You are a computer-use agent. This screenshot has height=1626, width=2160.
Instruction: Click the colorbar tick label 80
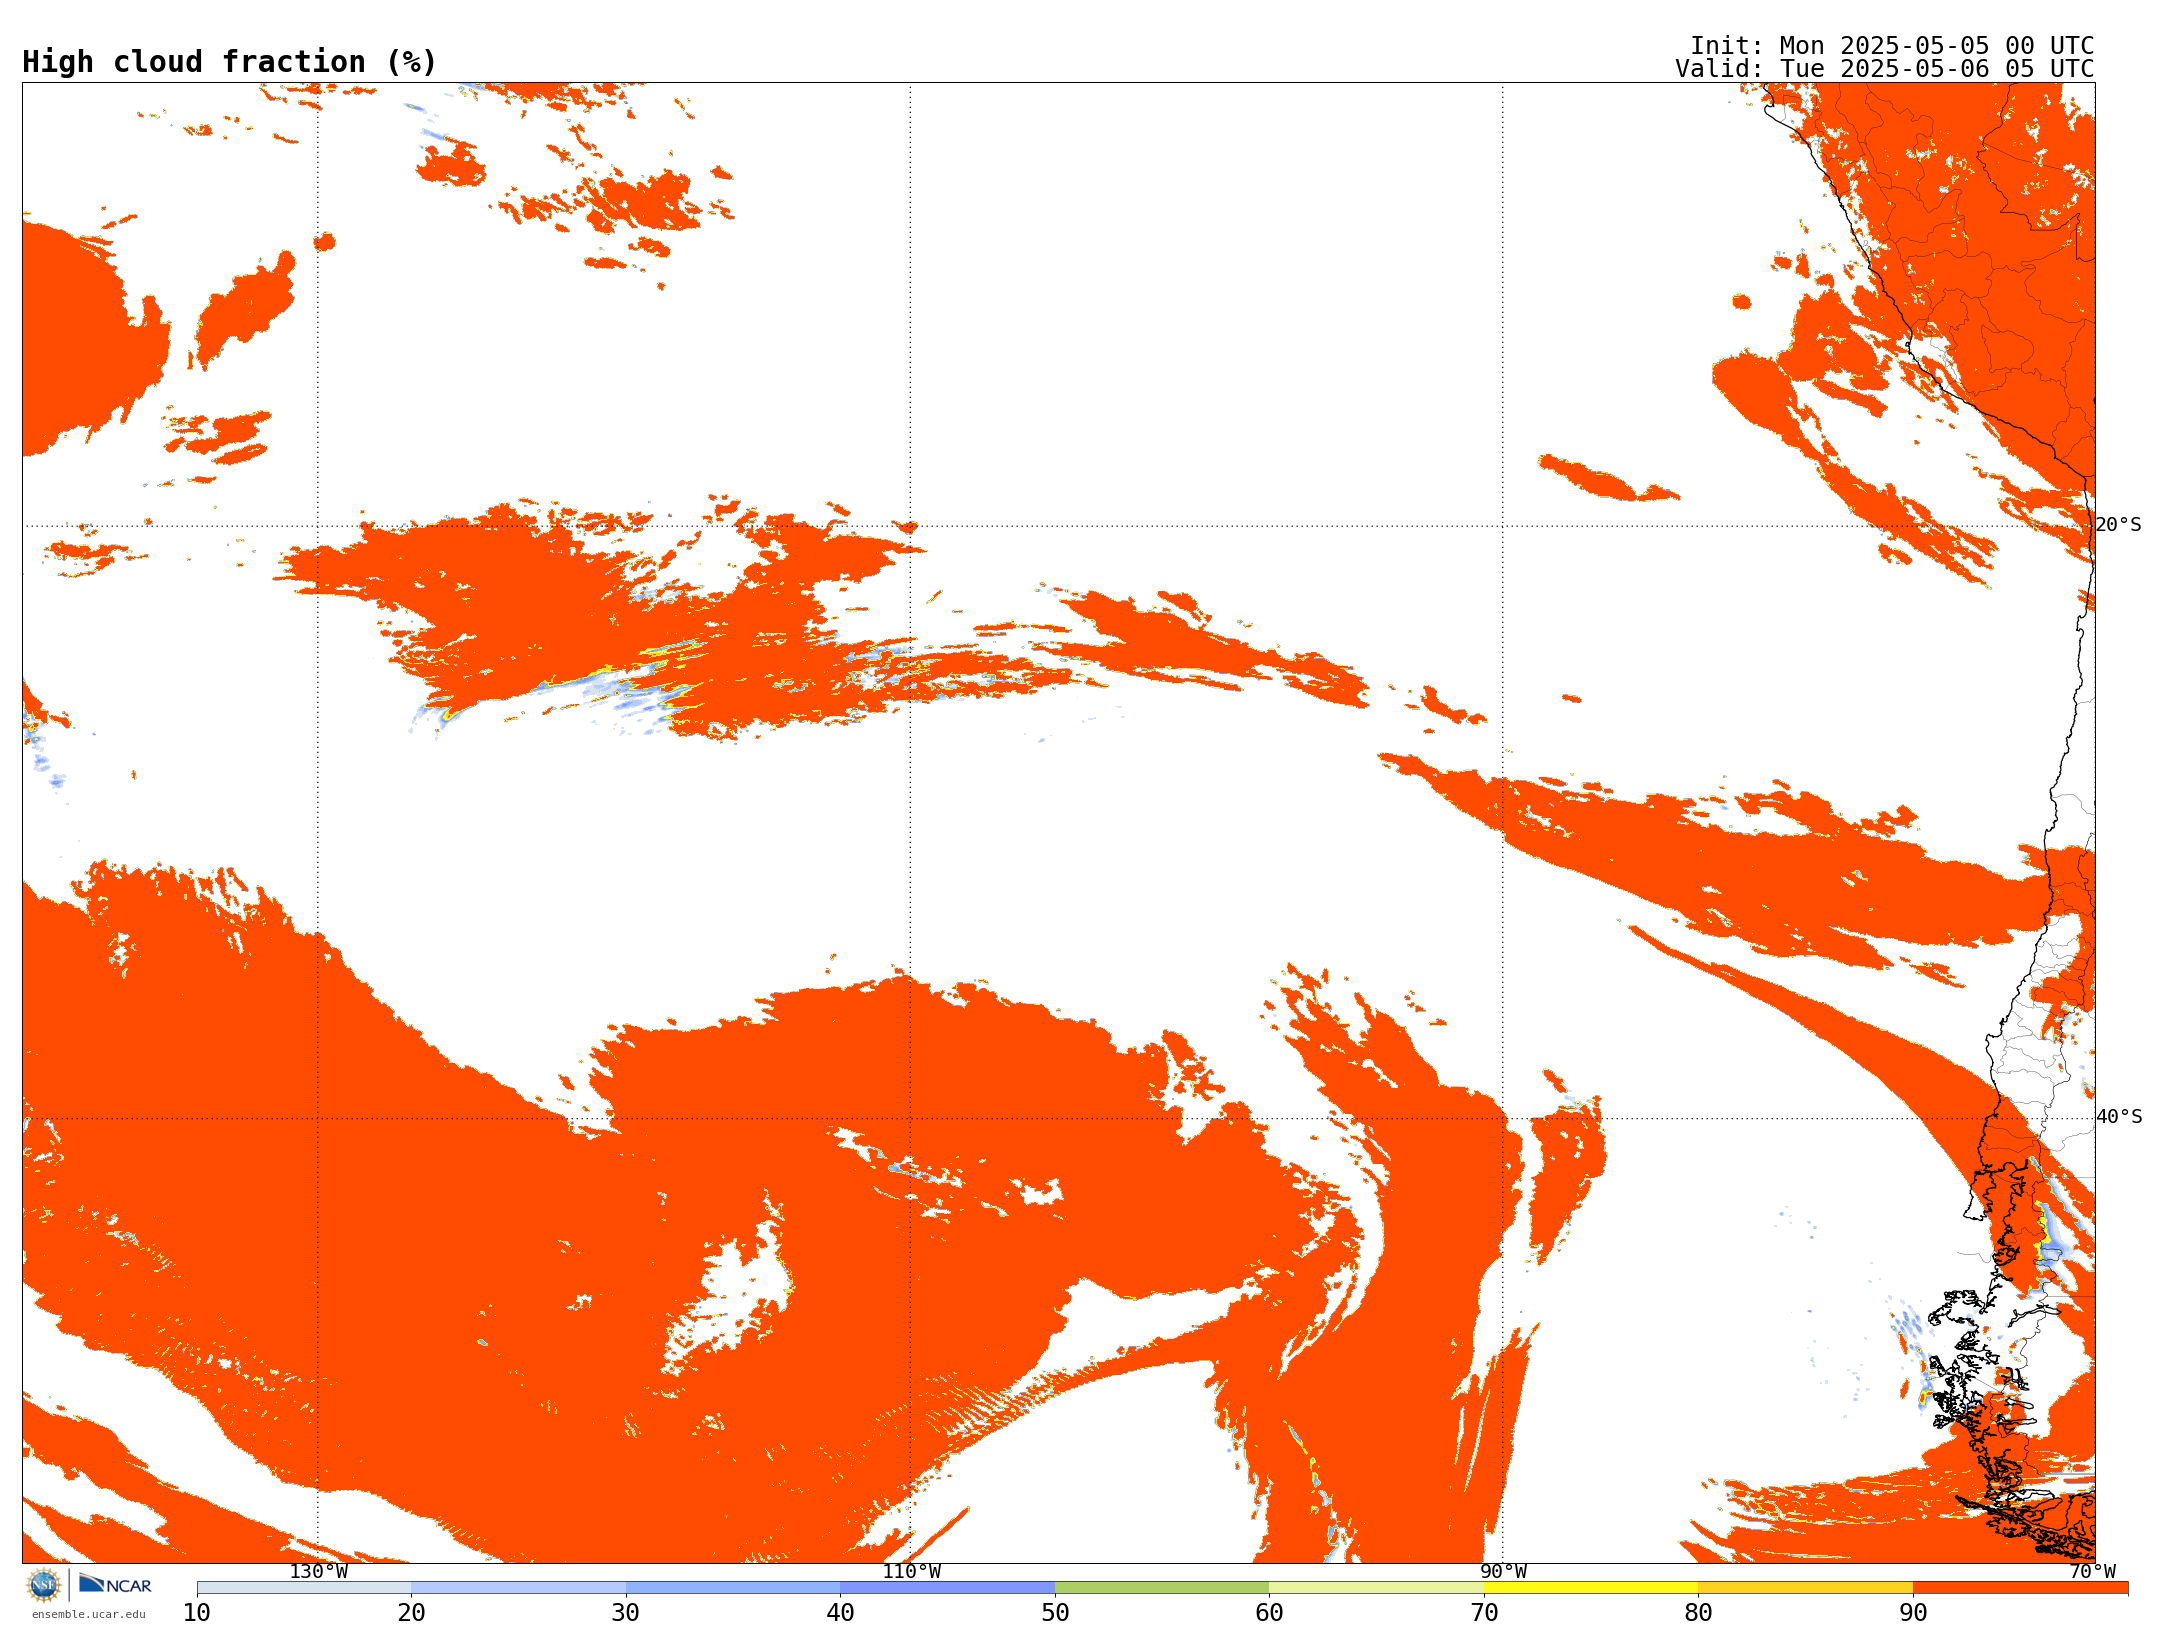pyautogui.click(x=1698, y=1612)
